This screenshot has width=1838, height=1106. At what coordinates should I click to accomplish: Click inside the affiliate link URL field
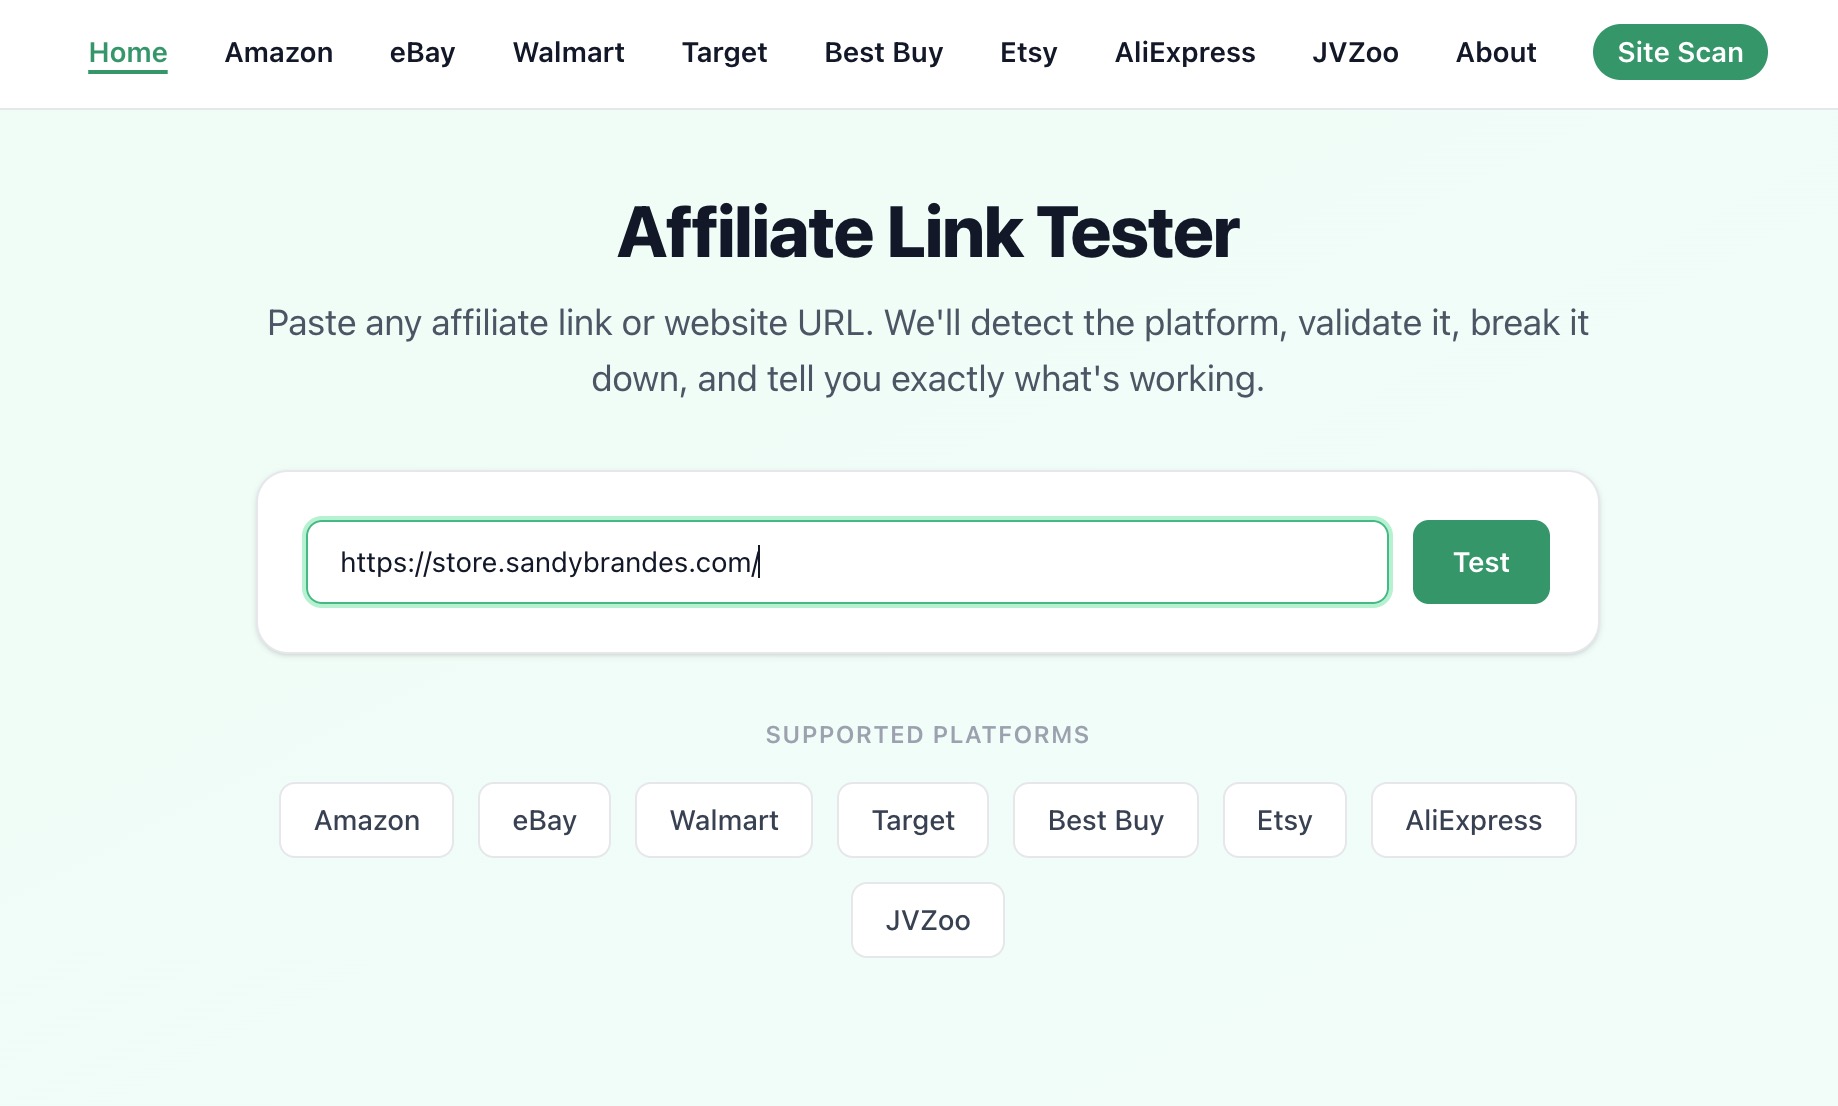click(x=847, y=561)
